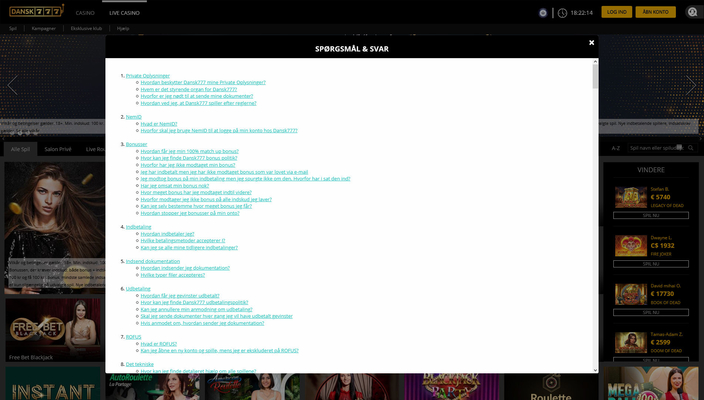Screen dimensions: 704x400
Task: Open 'Hvem er det styrende organ for Dansk777?'
Action: [189, 89]
